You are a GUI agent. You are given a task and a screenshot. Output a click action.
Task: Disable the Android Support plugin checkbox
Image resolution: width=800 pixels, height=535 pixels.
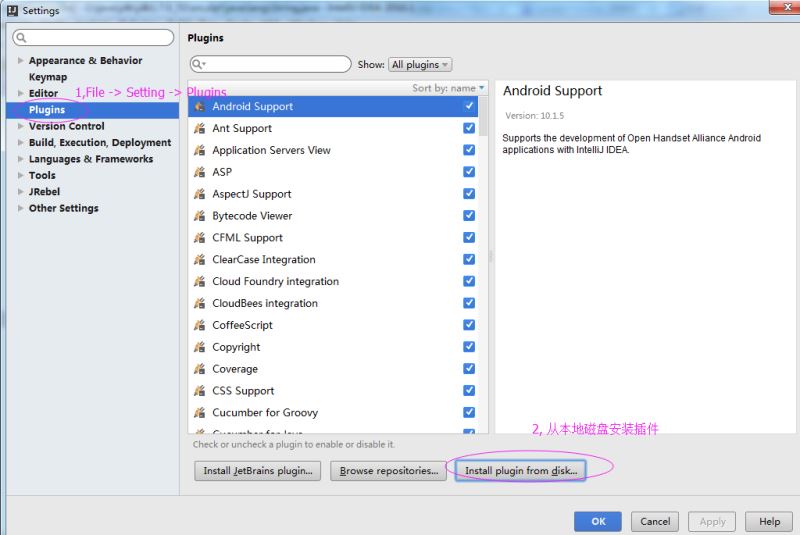469,106
